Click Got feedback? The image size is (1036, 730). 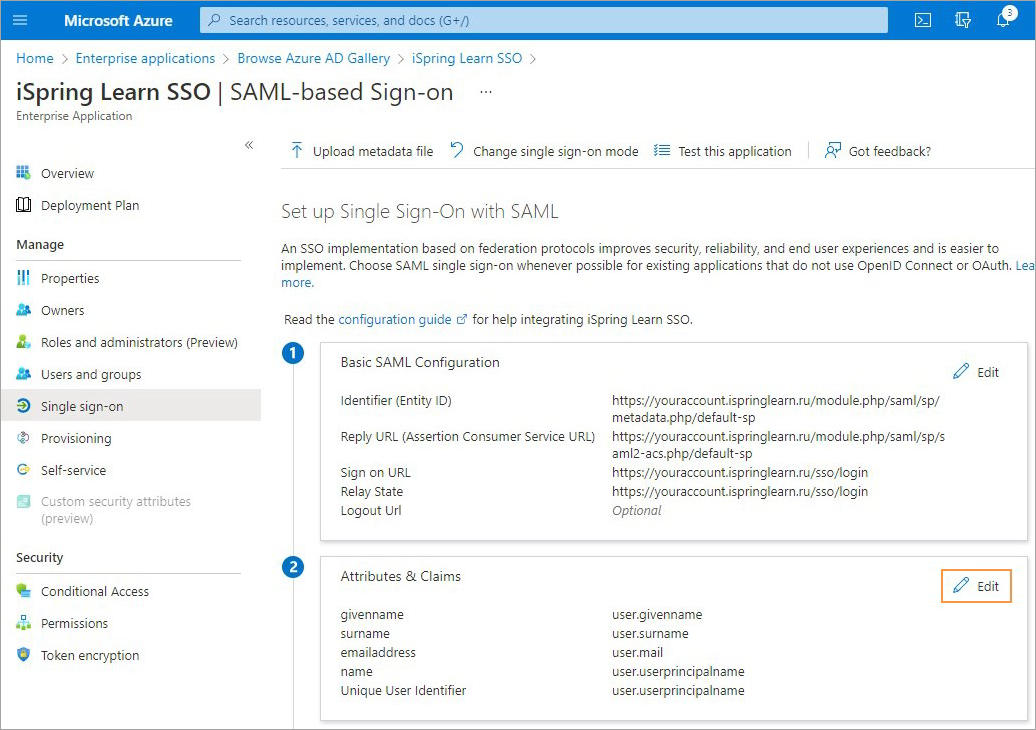click(x=889, y=151)
